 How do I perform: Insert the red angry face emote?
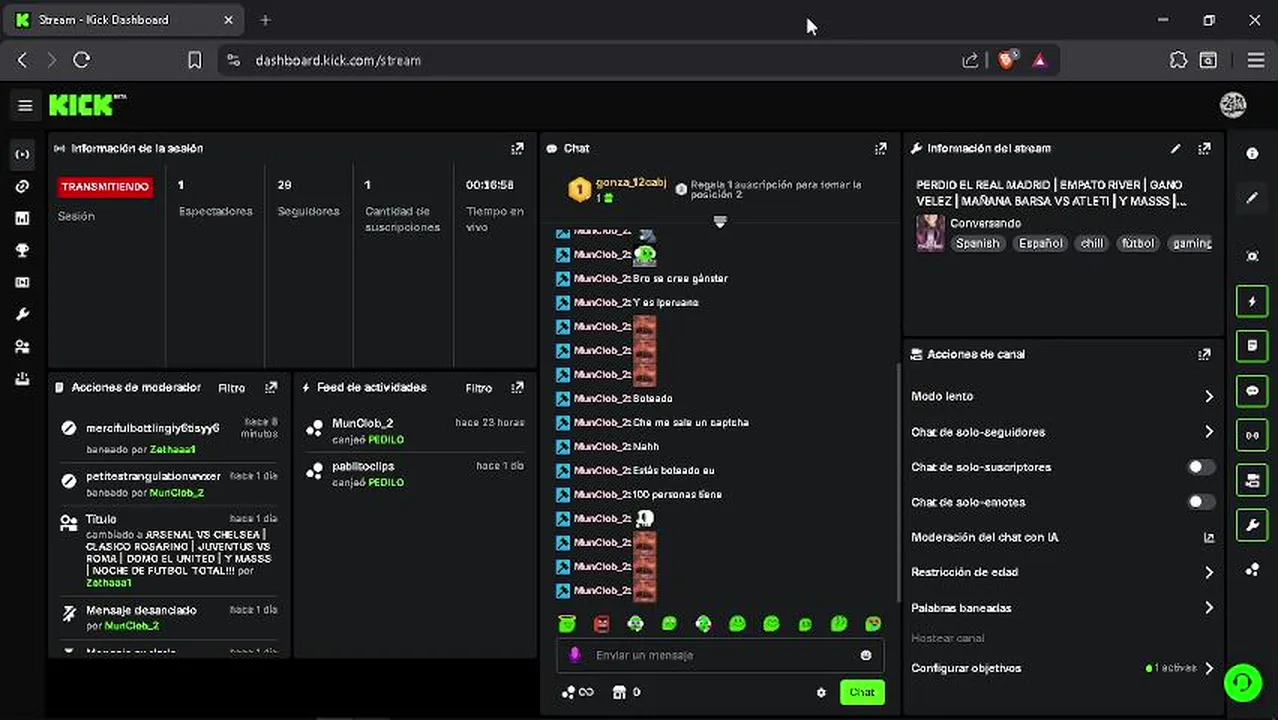pyautogui.click(x=601, y=624)
